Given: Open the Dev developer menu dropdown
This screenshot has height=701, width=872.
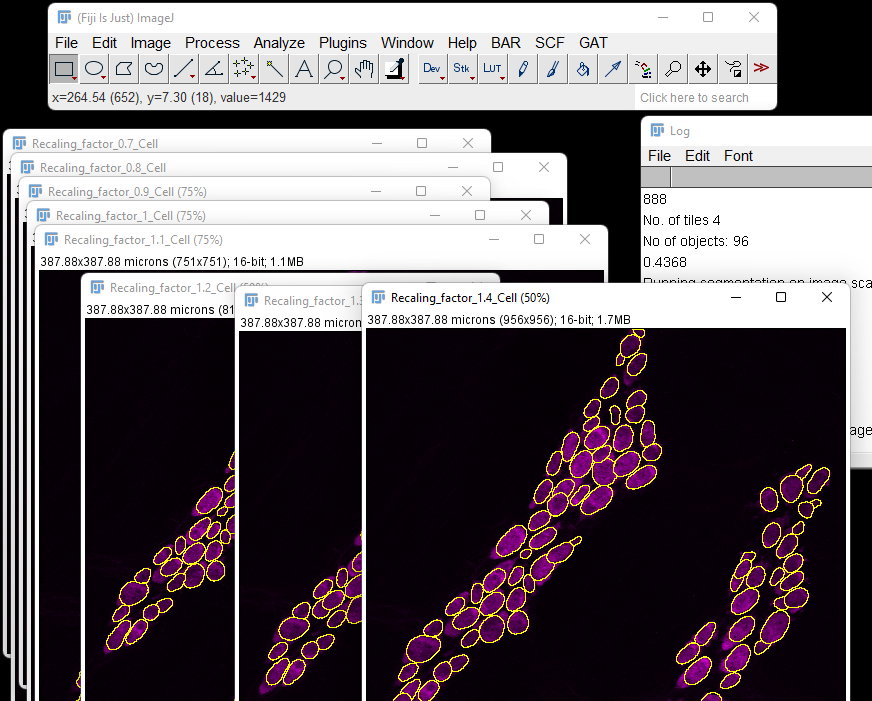Looking at the screenshot, I should coord(432,69).
